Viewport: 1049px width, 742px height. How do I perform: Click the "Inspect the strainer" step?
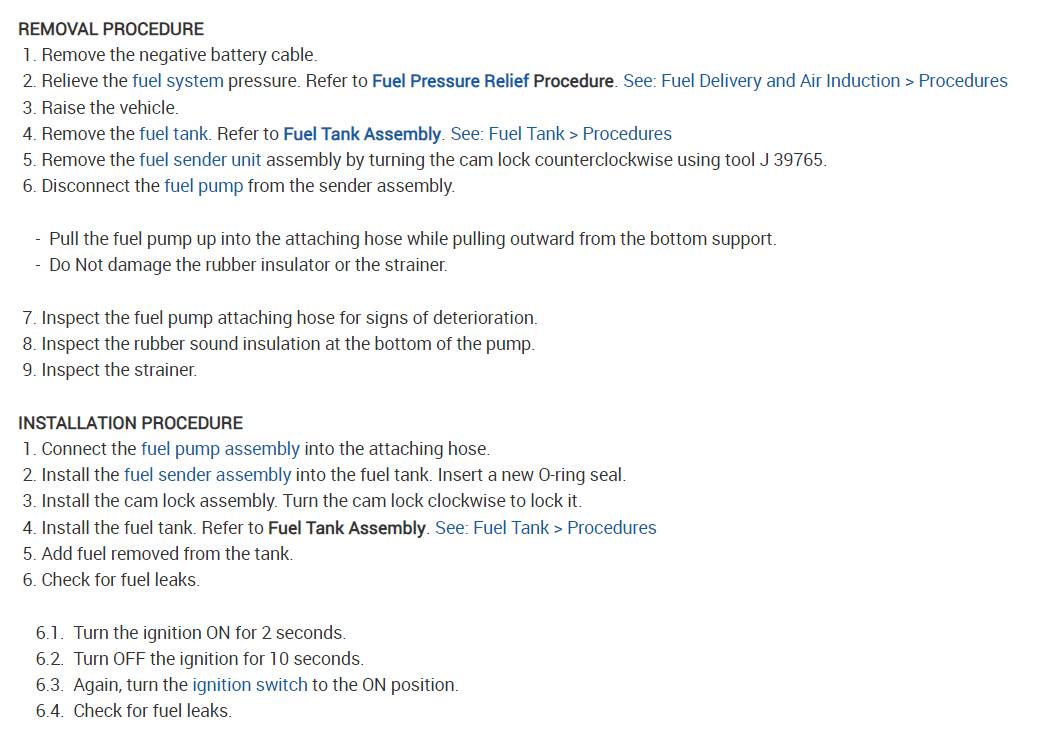tap(119, 370)
